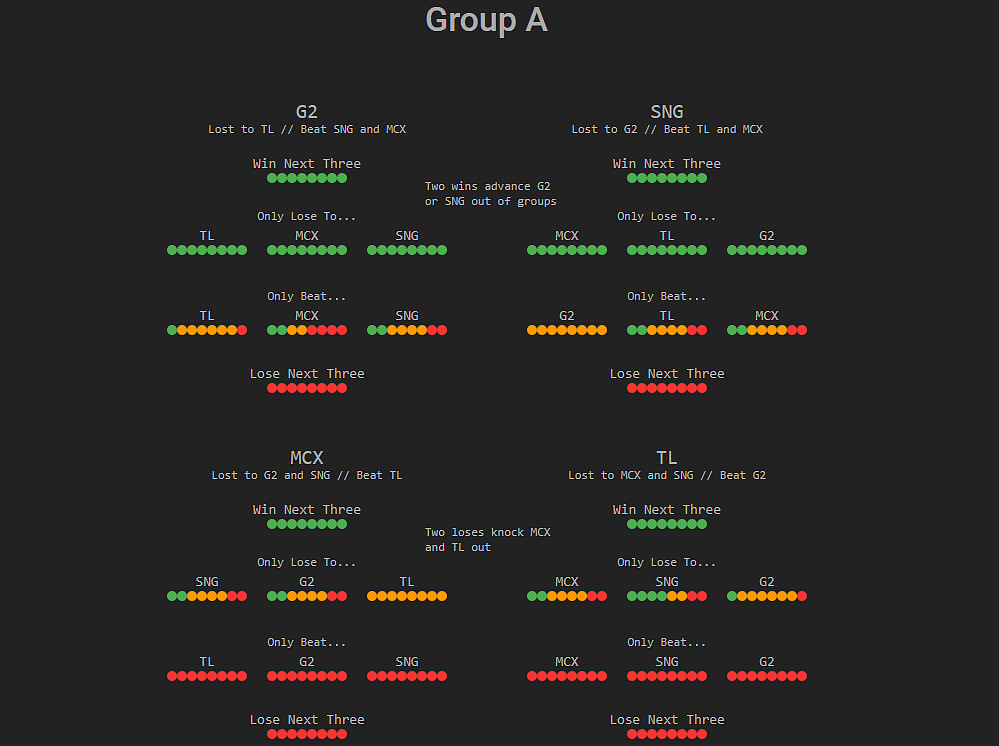Click SNG dot row in TL's Only Lose To
The height and width of the screenshot is (746, 999).
point(667,596)
